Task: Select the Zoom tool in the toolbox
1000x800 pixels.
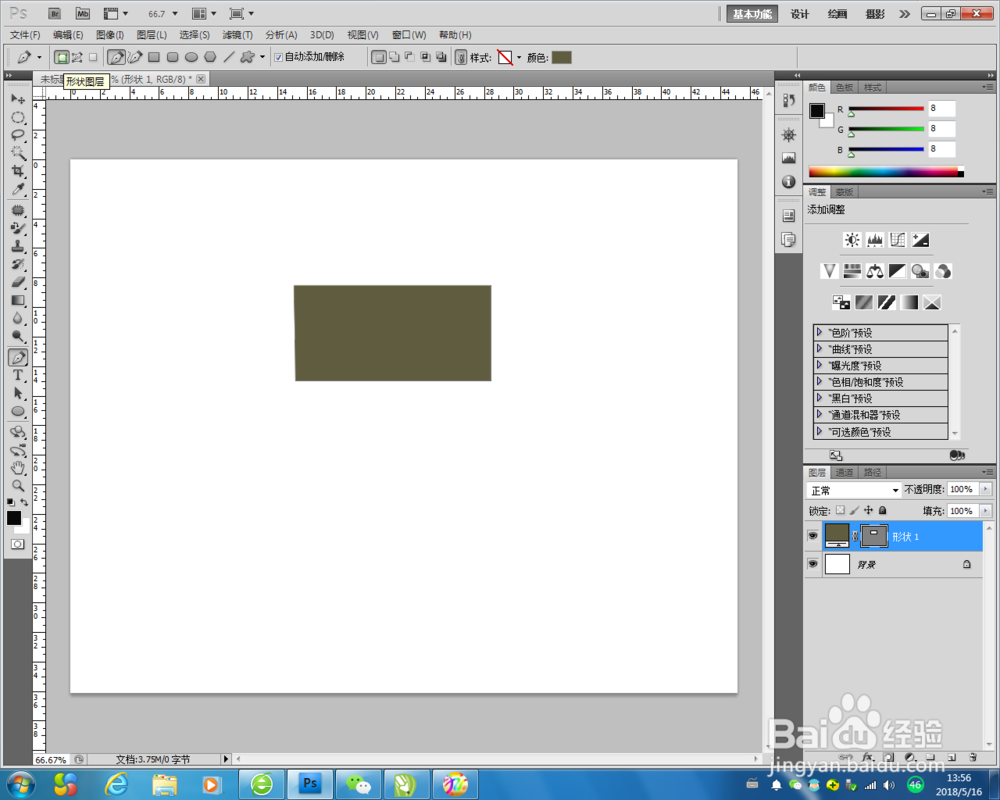Action: (18, 485)
